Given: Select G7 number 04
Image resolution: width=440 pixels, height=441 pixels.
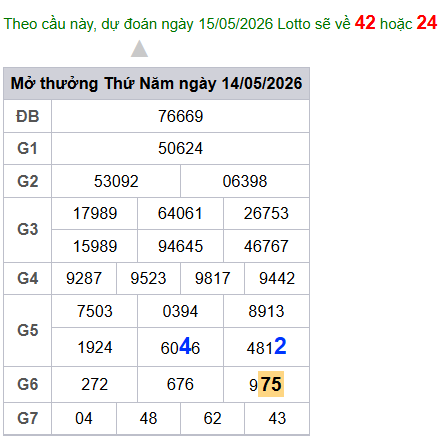Looking at the screenshot, I should (84, 418).
